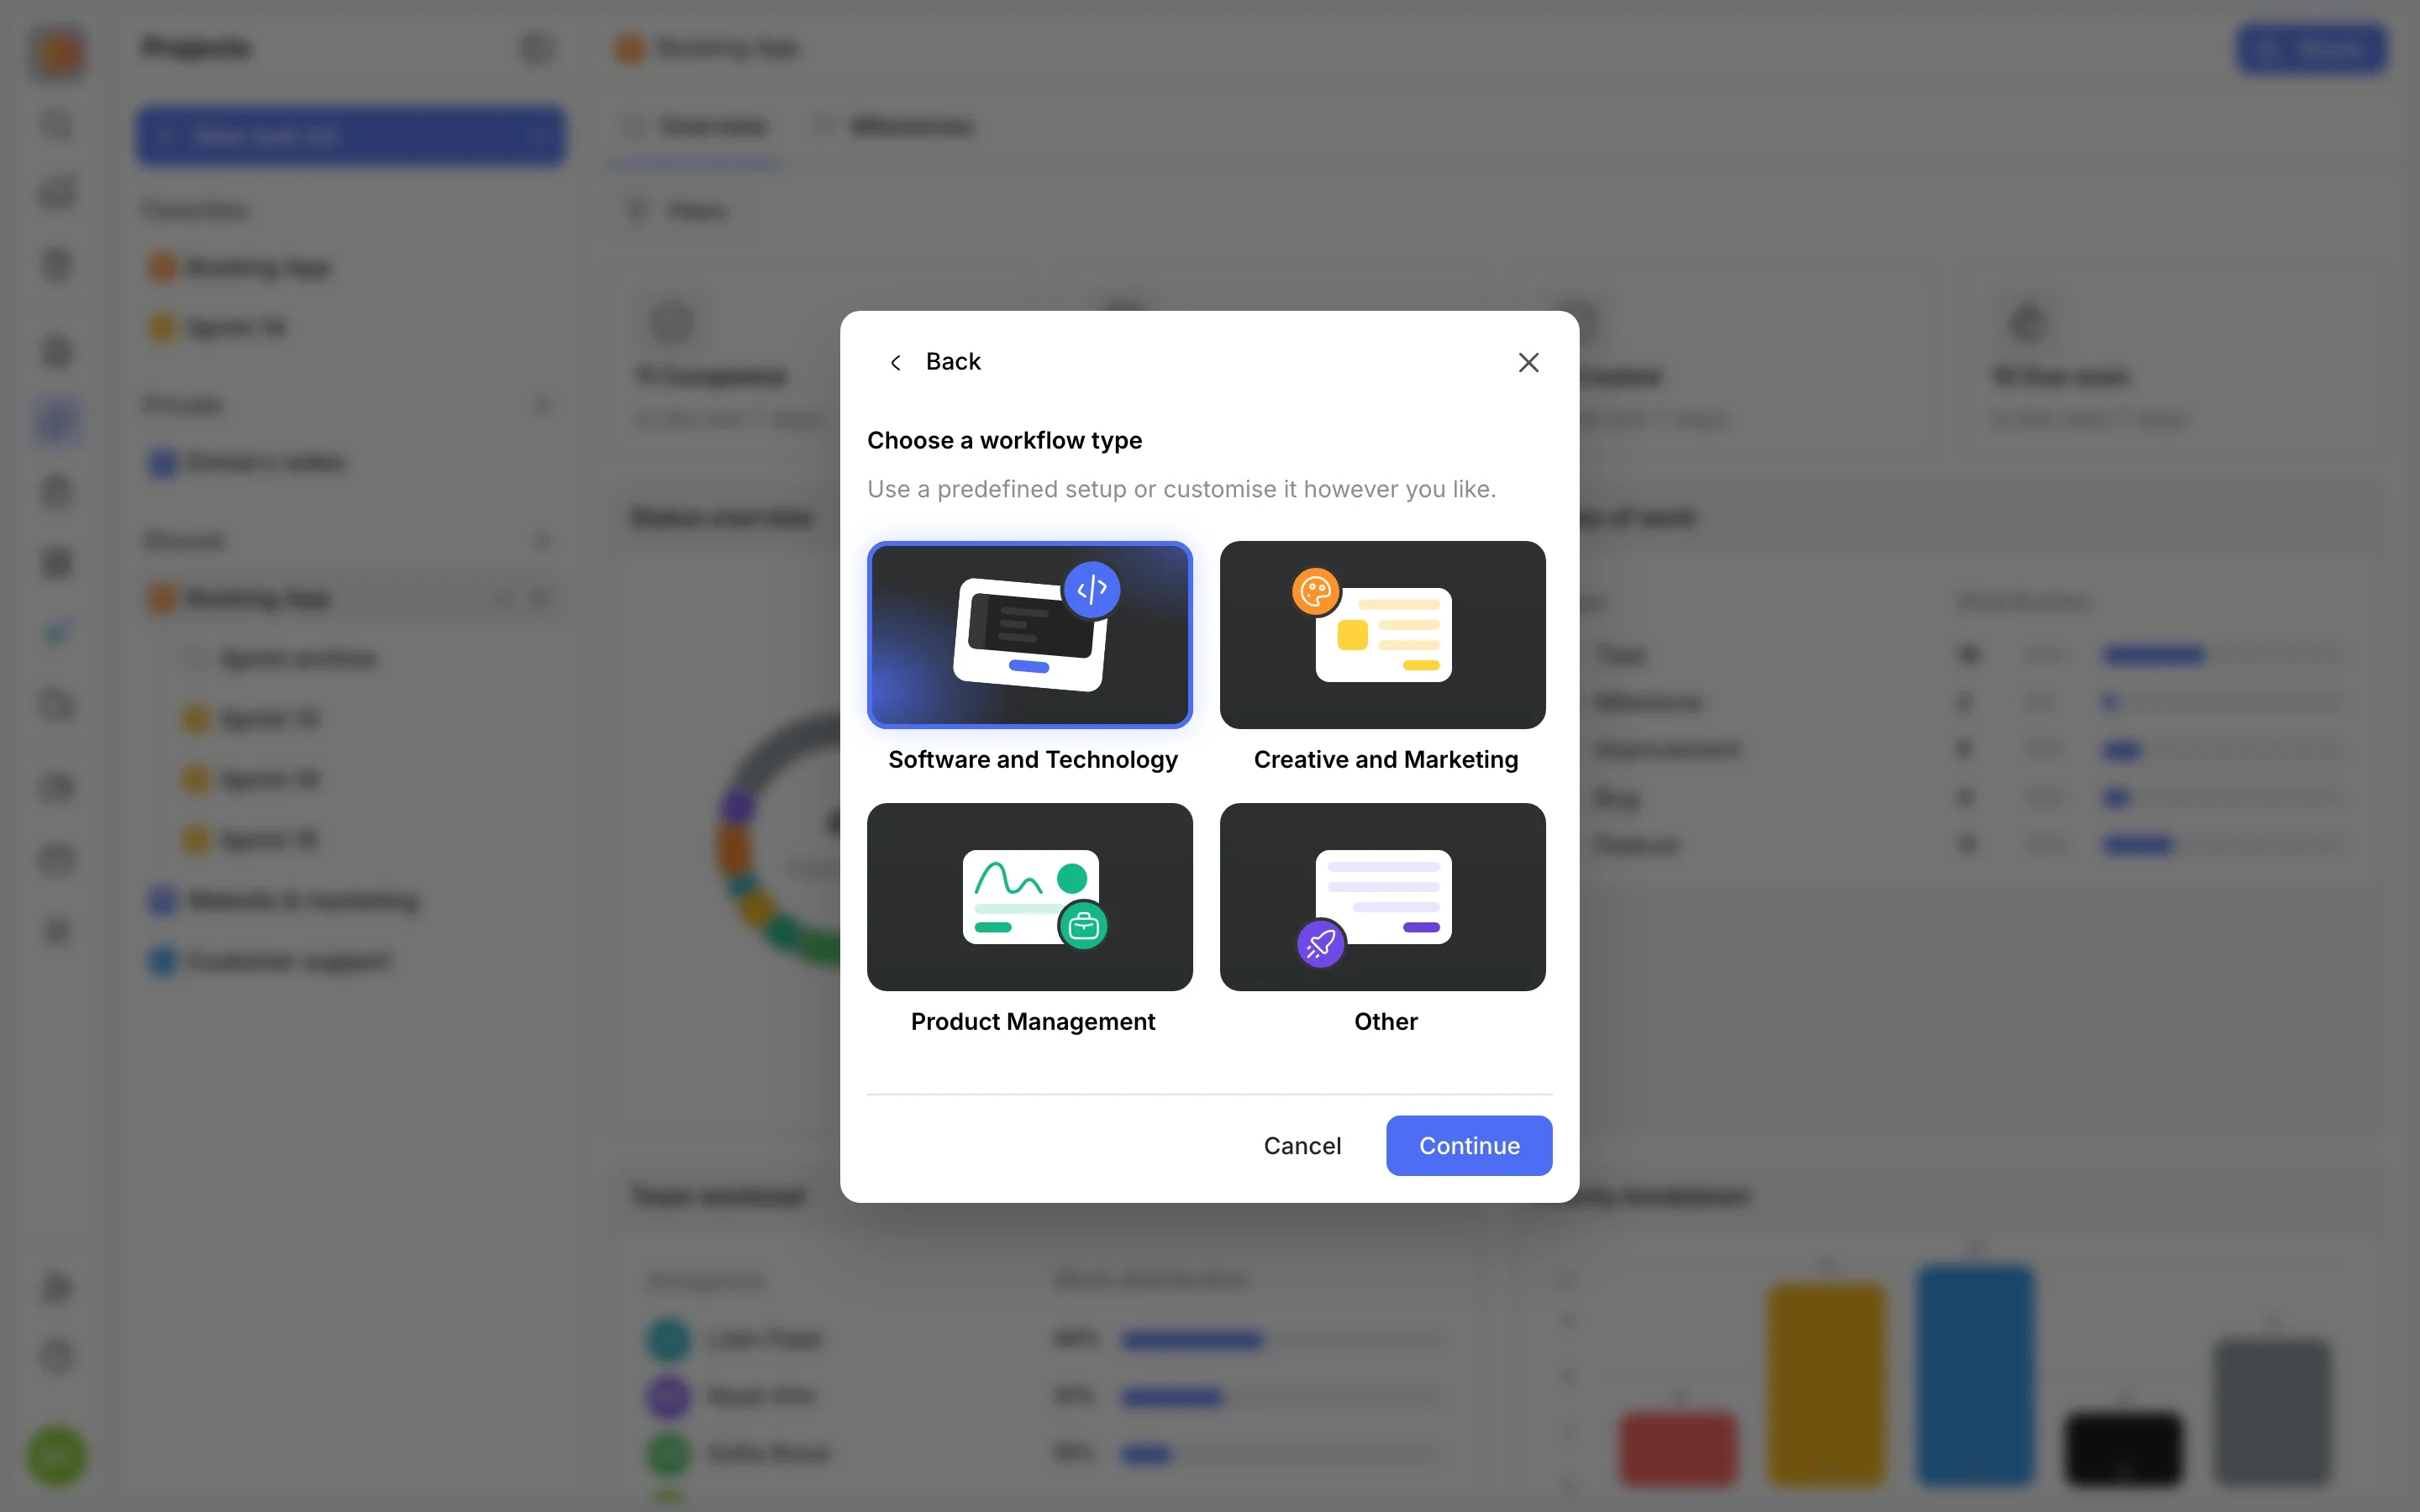Click the palette icon on Creative card

click(1316, 591)
